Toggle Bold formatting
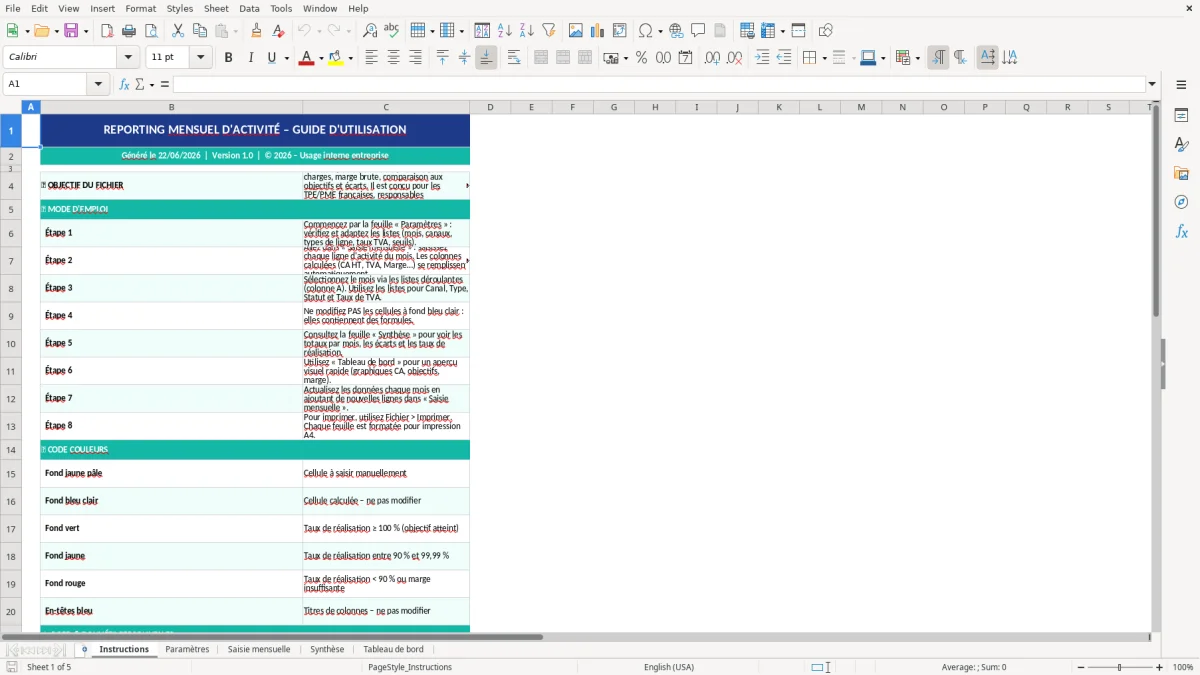Viewport: 1200px width, 675px height. [228, 58]
